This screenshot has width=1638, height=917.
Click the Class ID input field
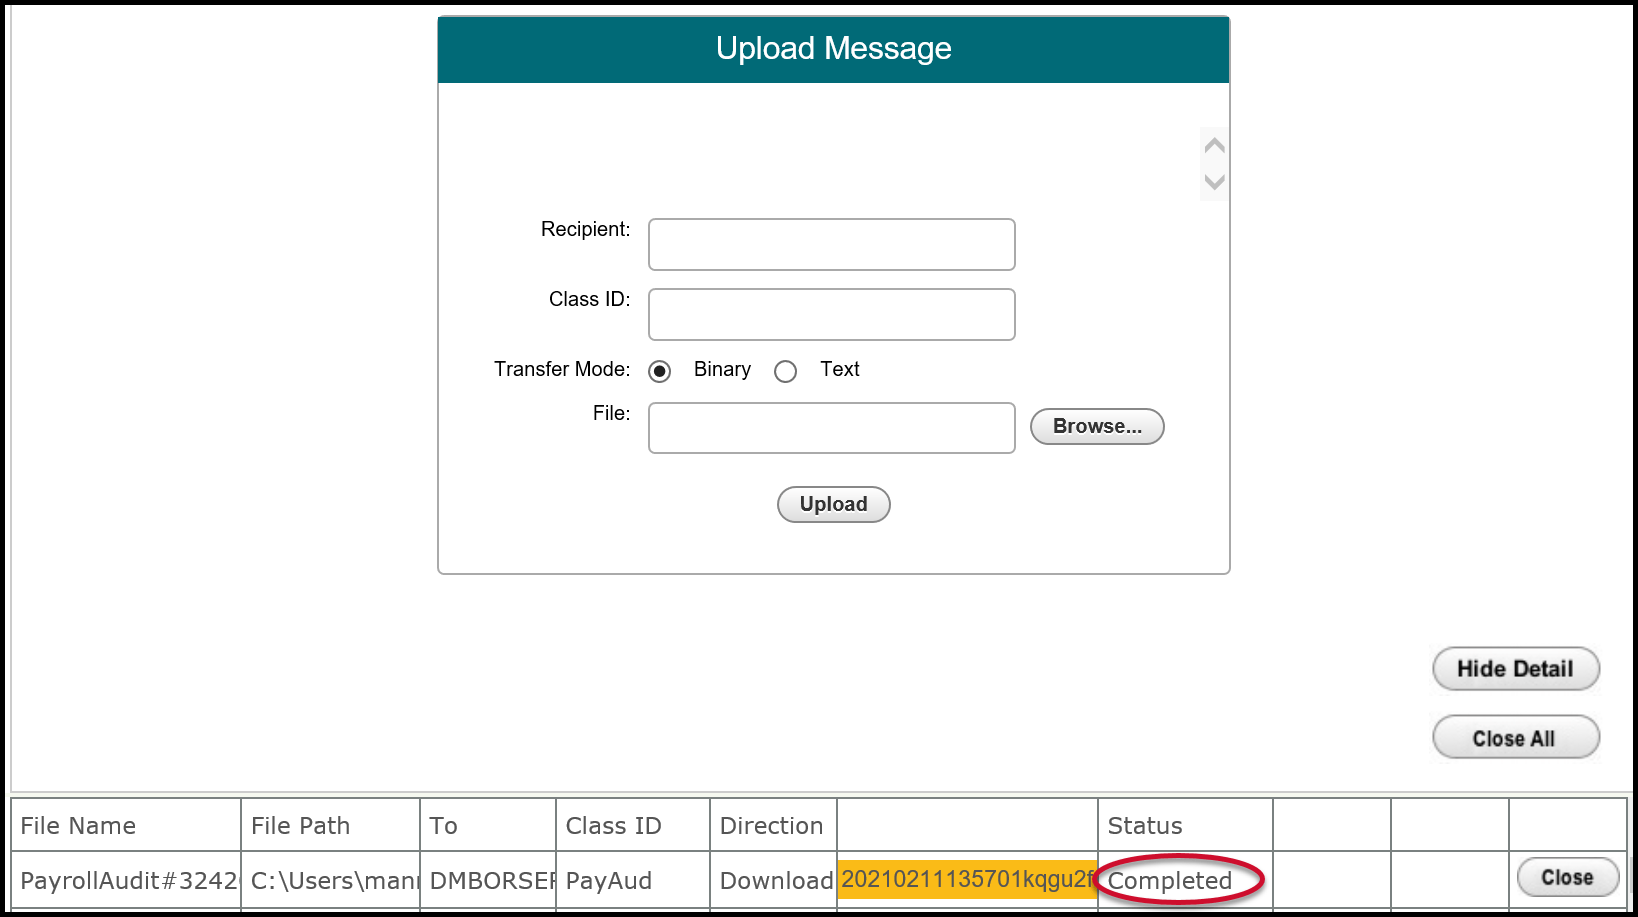[x=831, y=314]
